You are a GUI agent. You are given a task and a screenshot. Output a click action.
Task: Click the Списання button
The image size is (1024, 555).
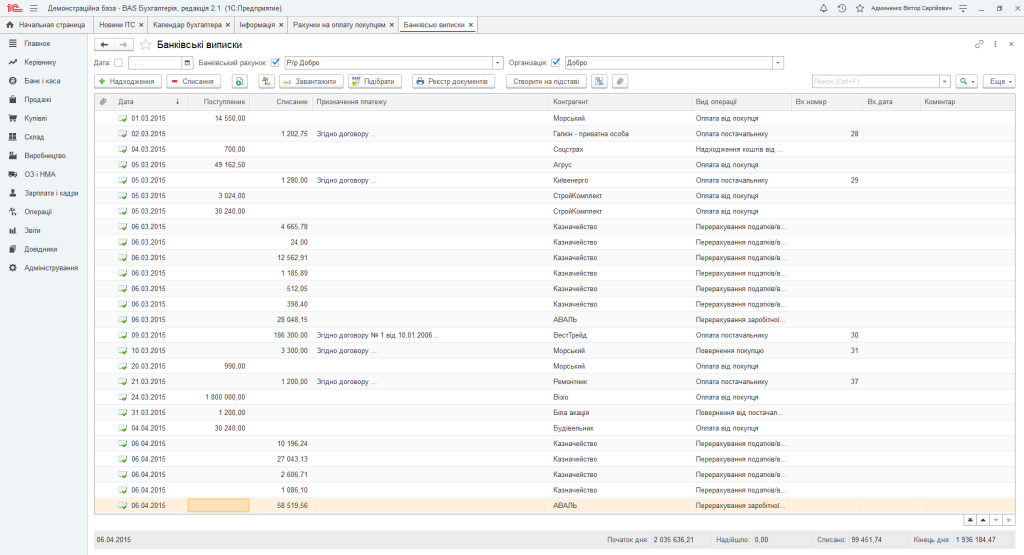tap(193, 82)
